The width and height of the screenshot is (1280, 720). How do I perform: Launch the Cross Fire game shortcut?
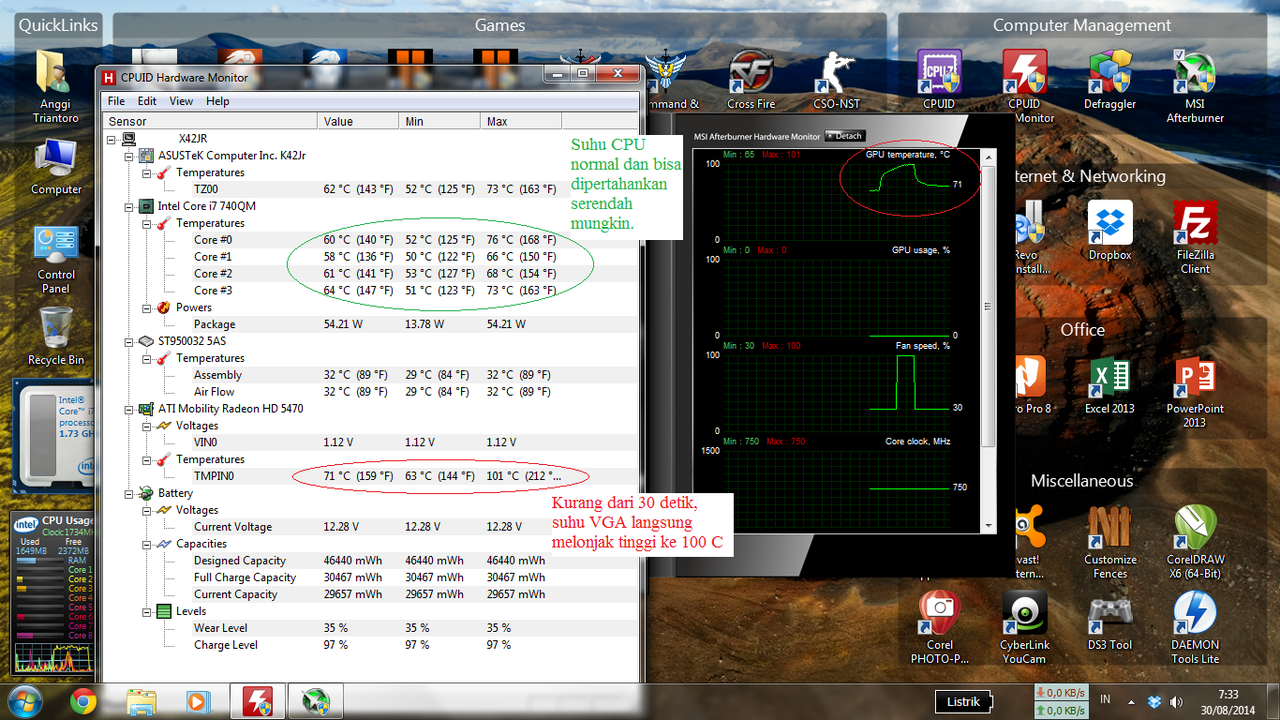(x=751, y=80)
